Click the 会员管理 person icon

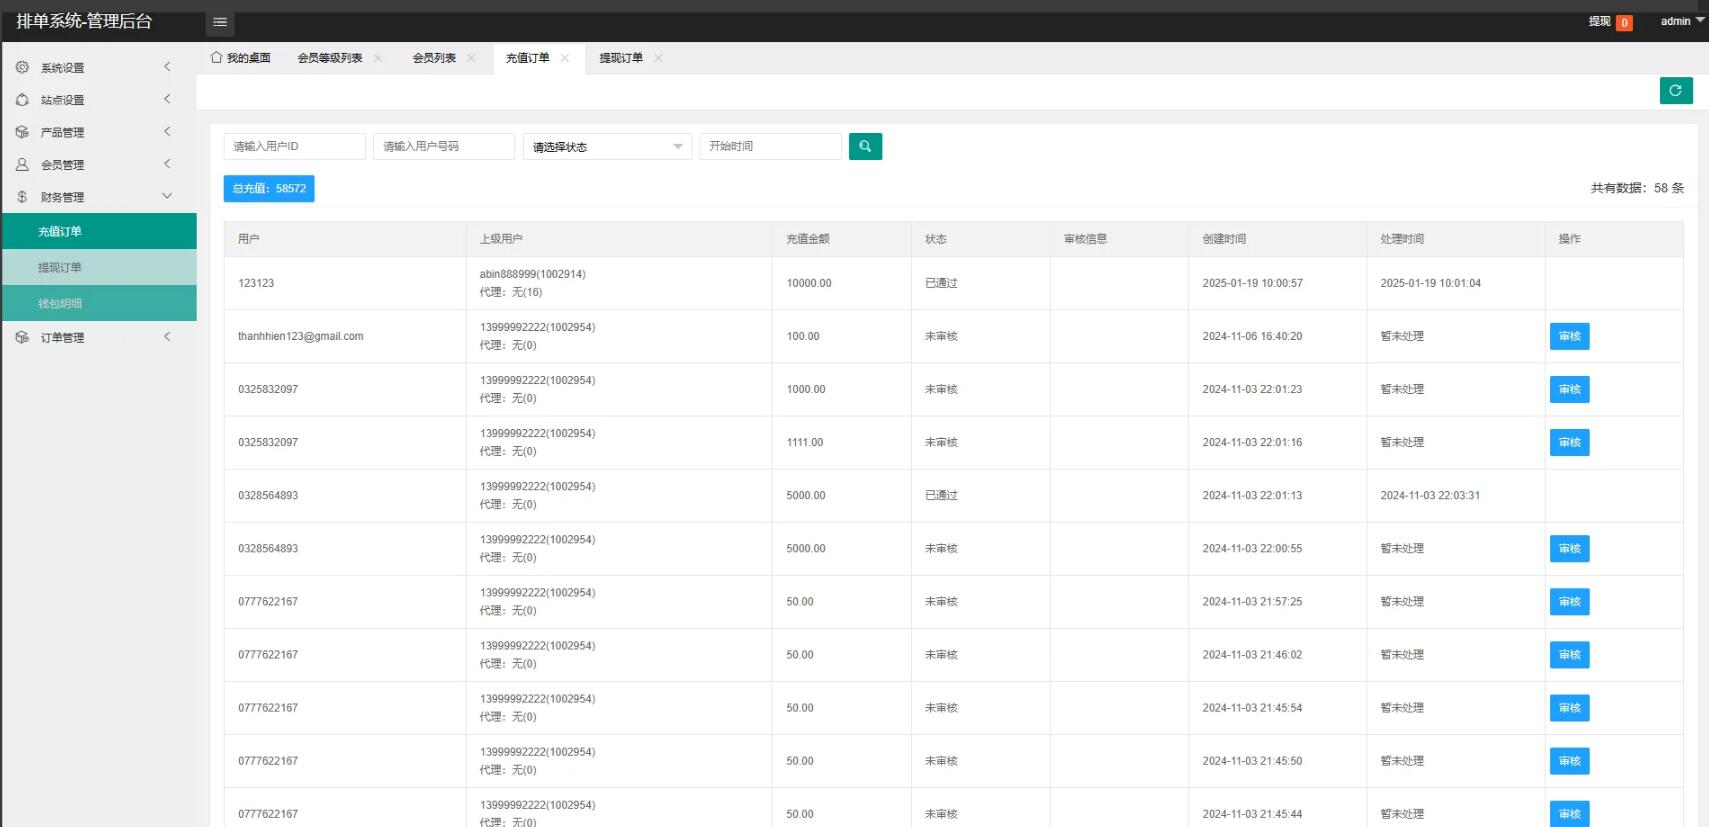point(22,164)
